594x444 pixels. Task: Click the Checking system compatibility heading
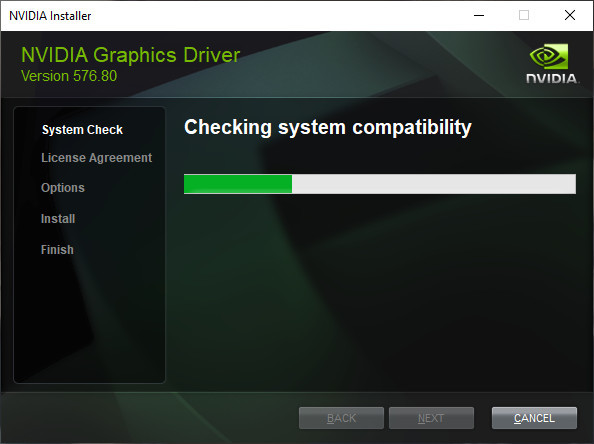click(x=328, y=128)
